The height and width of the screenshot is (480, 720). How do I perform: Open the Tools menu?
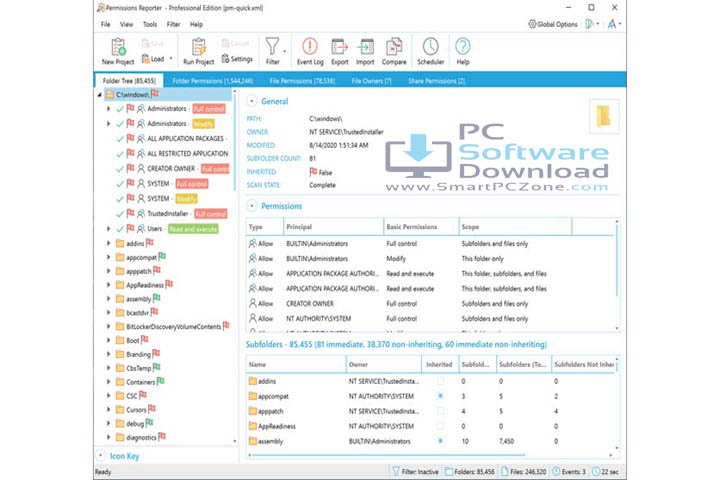point(150,24)
